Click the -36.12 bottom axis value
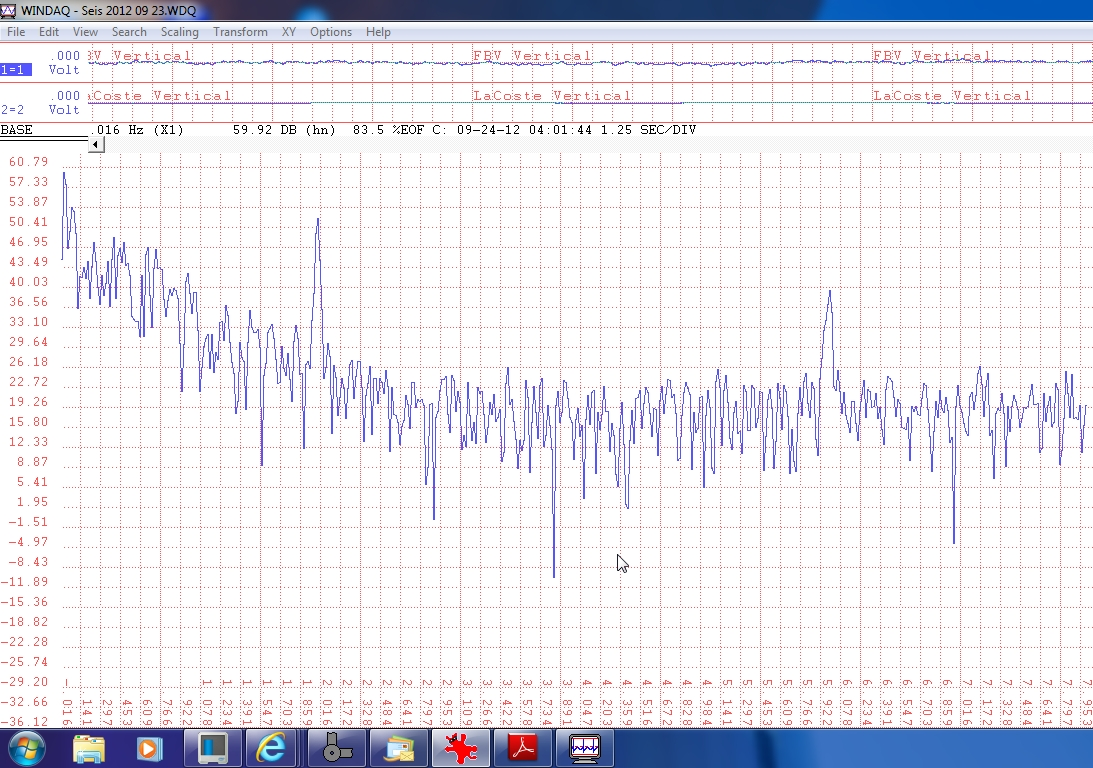Screen dimensions: 1093x768 (x=25, y=721)
